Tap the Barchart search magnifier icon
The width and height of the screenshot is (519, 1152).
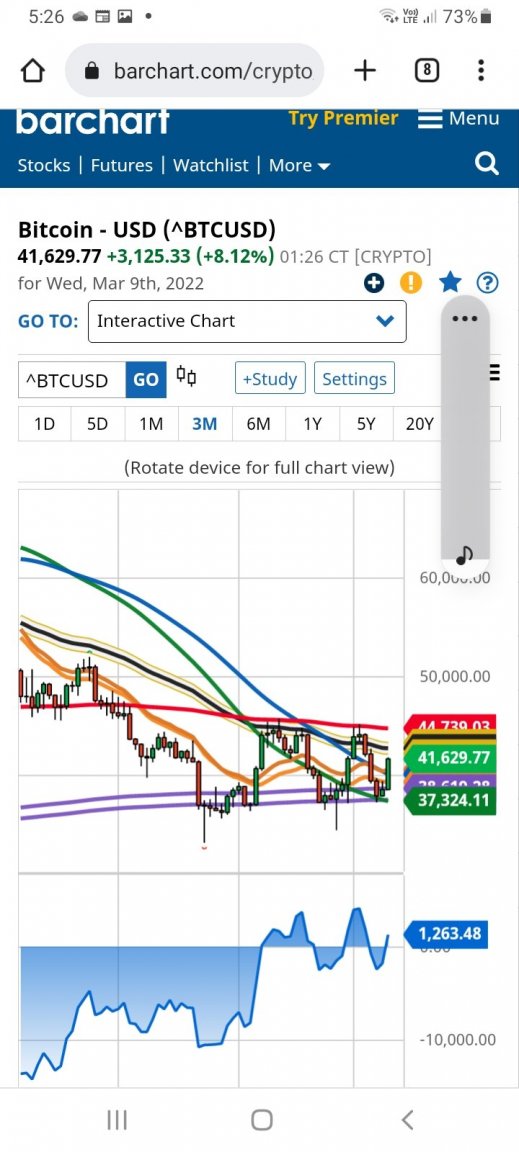[x=487, y=163]
